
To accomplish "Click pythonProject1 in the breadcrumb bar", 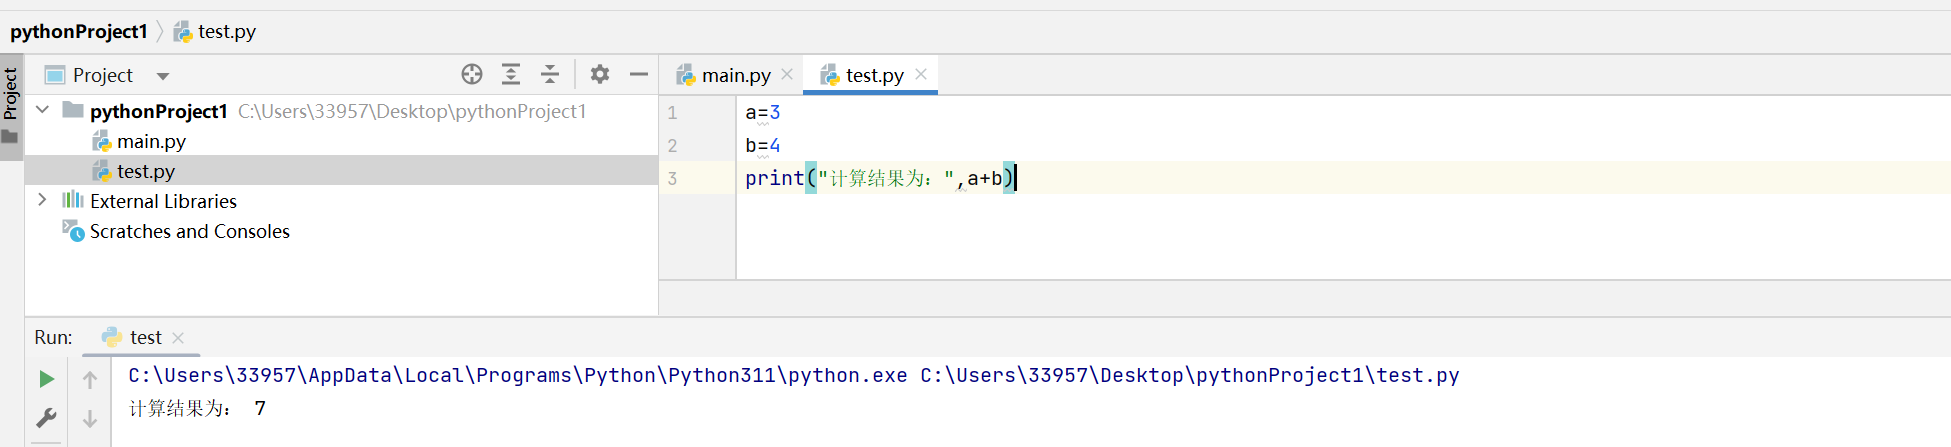I will coord(79,31).
